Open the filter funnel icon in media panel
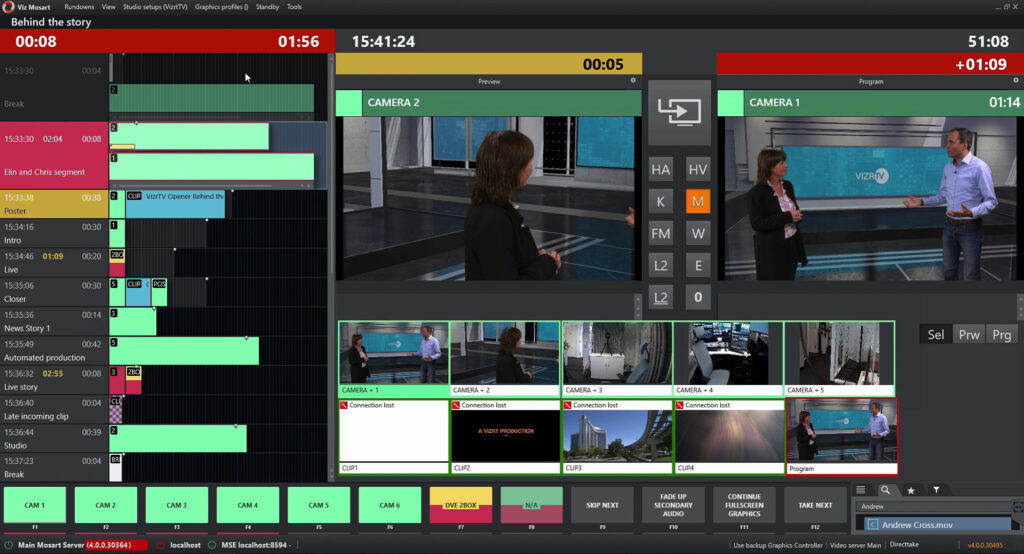 click(936, 490)
